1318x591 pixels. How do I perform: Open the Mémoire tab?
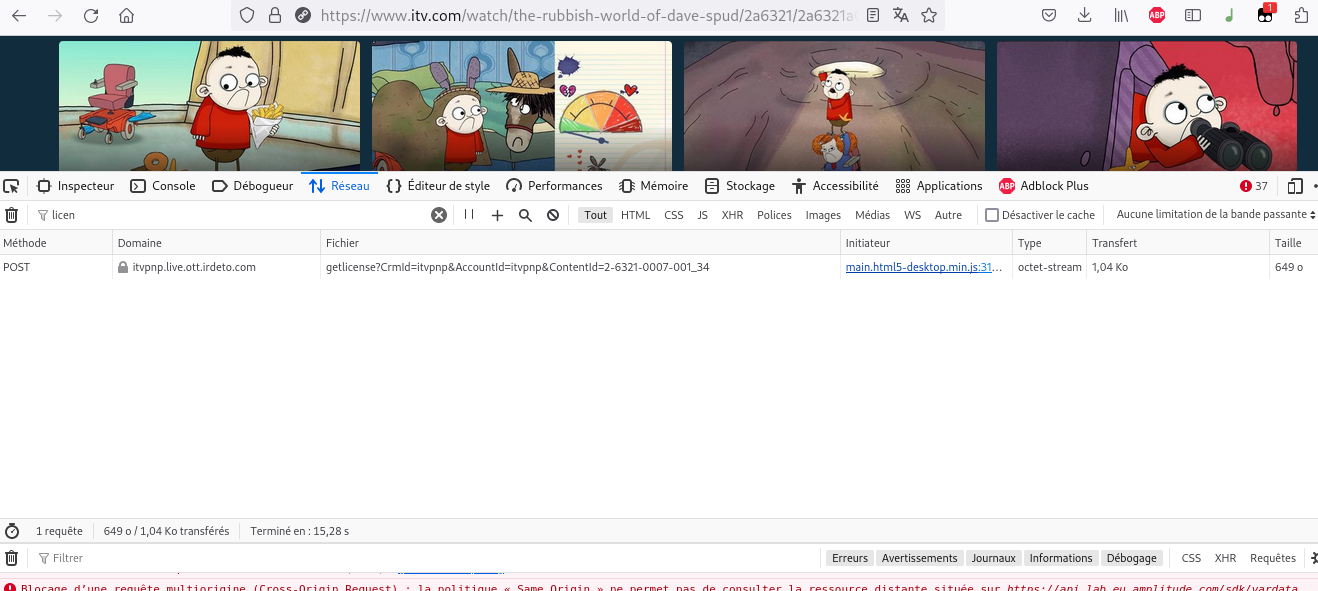(x=654, y=186)
